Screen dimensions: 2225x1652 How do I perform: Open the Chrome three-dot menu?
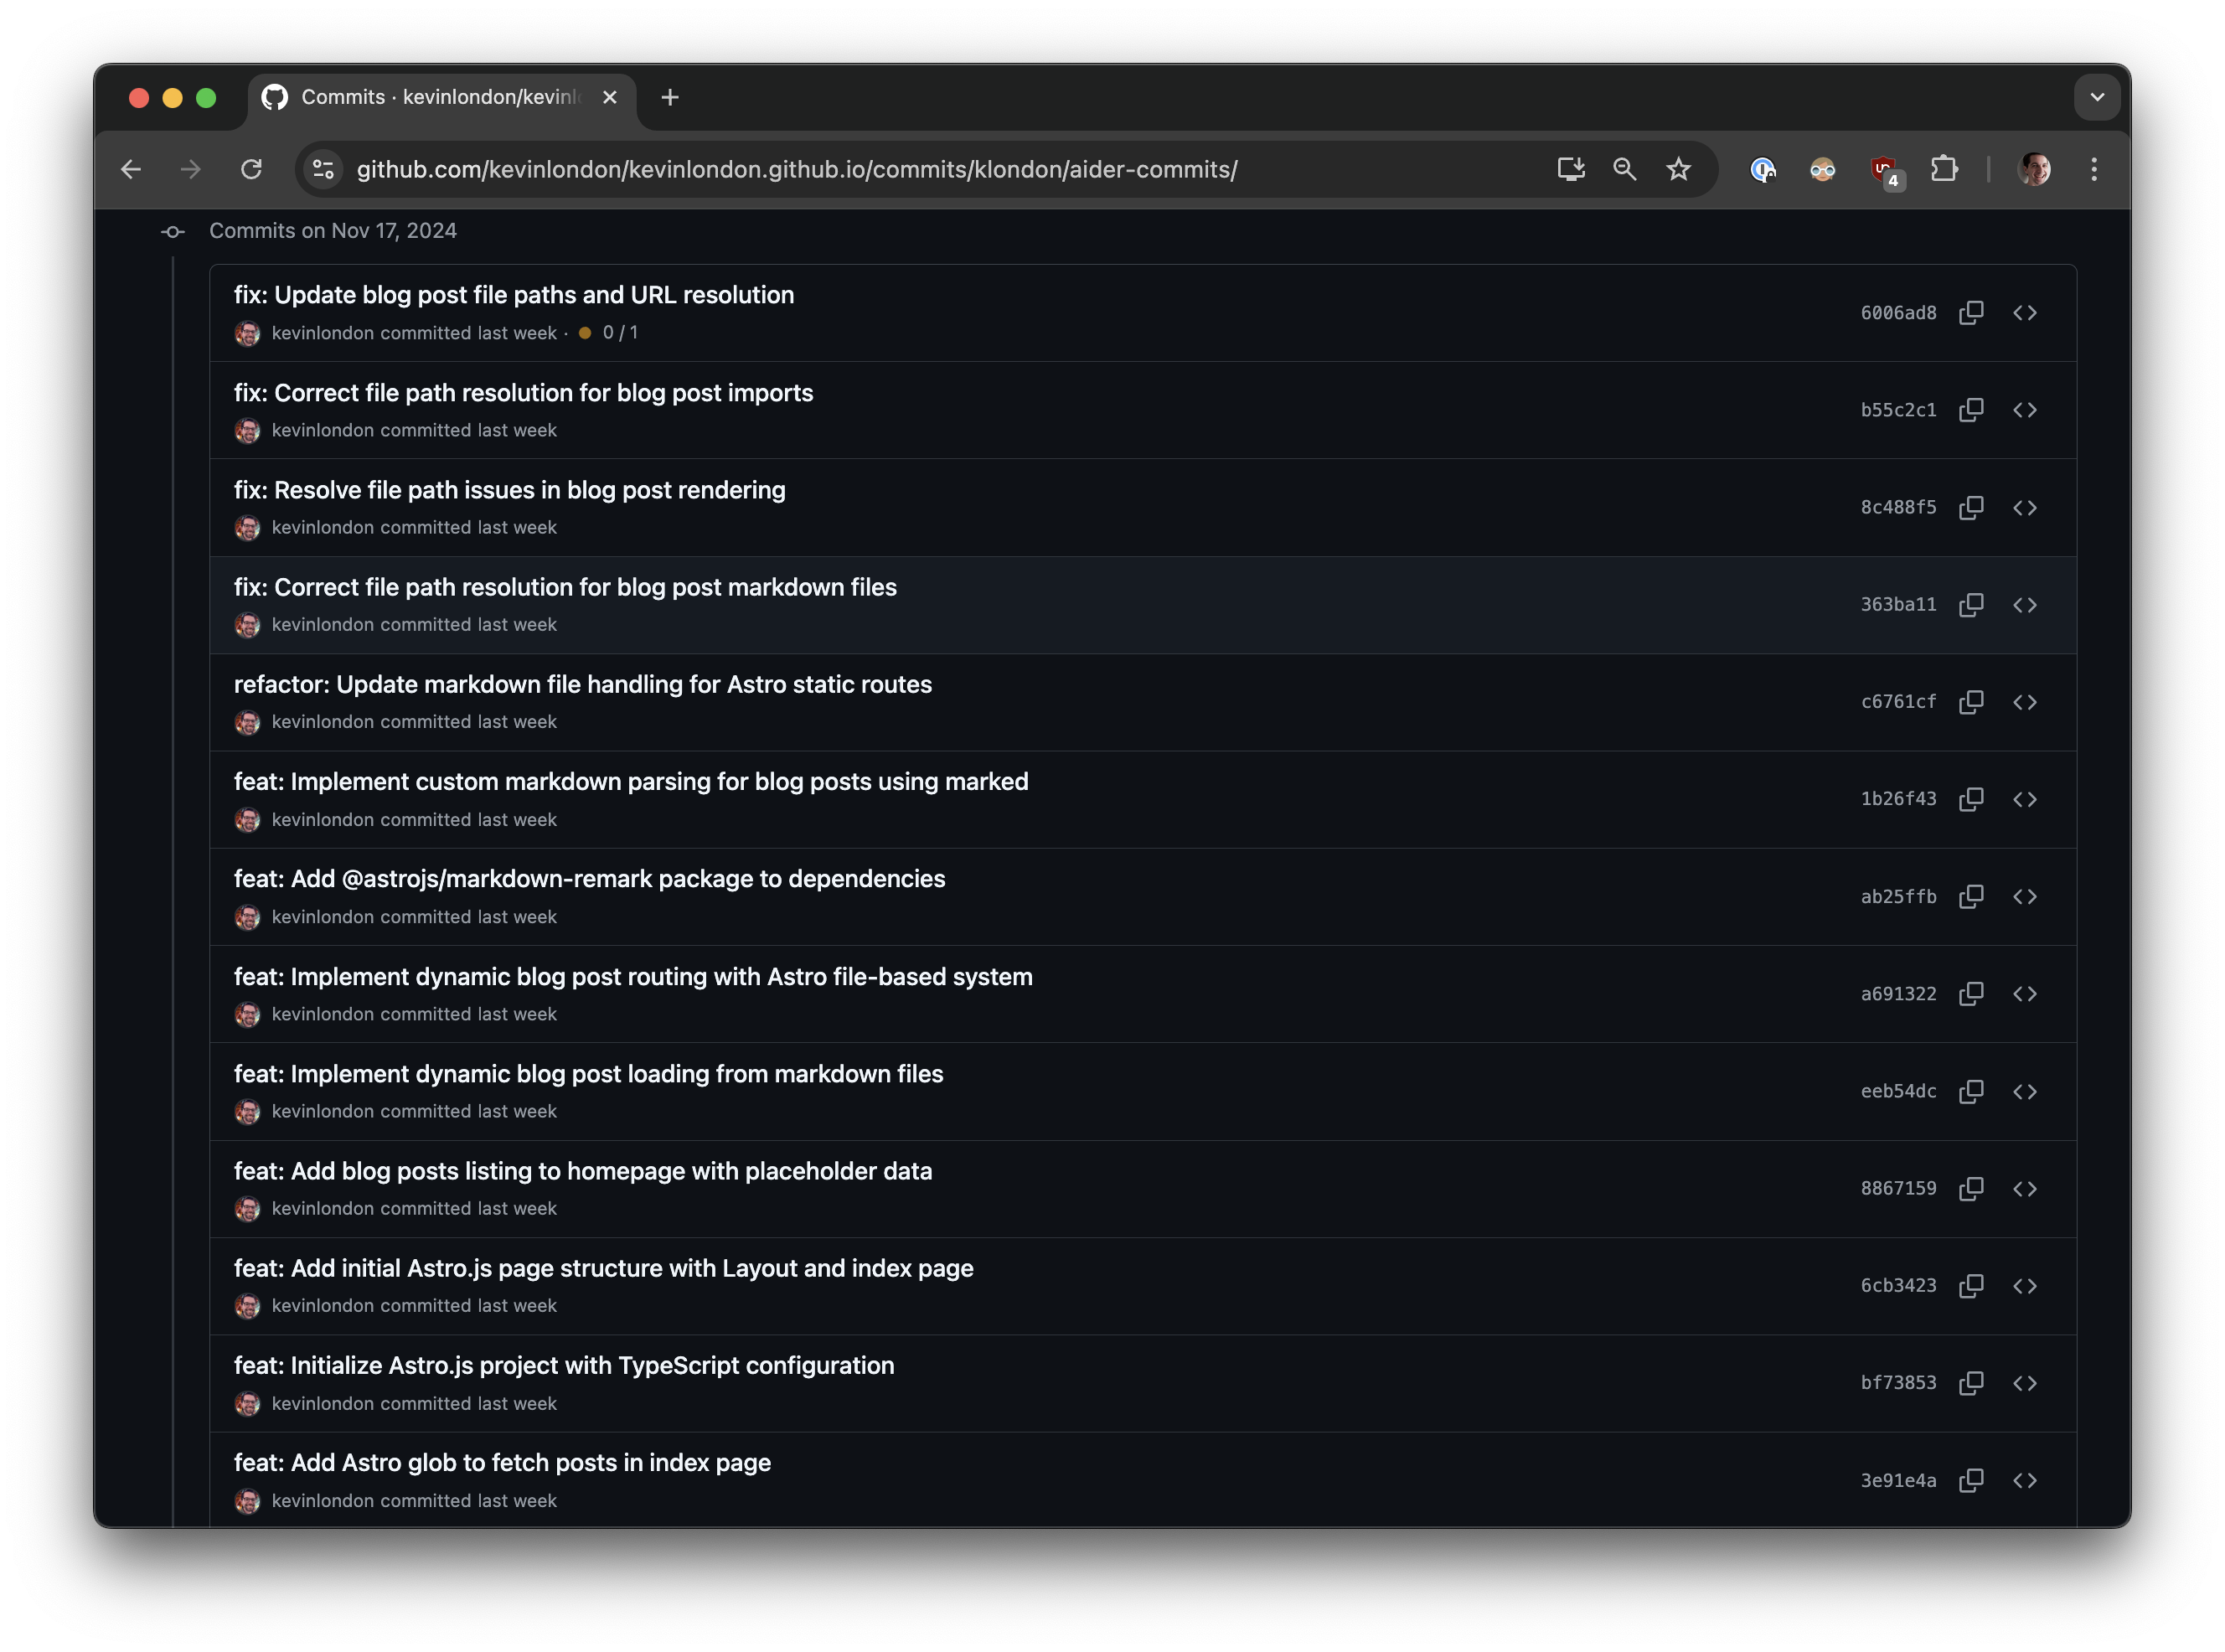point(2095,169)
